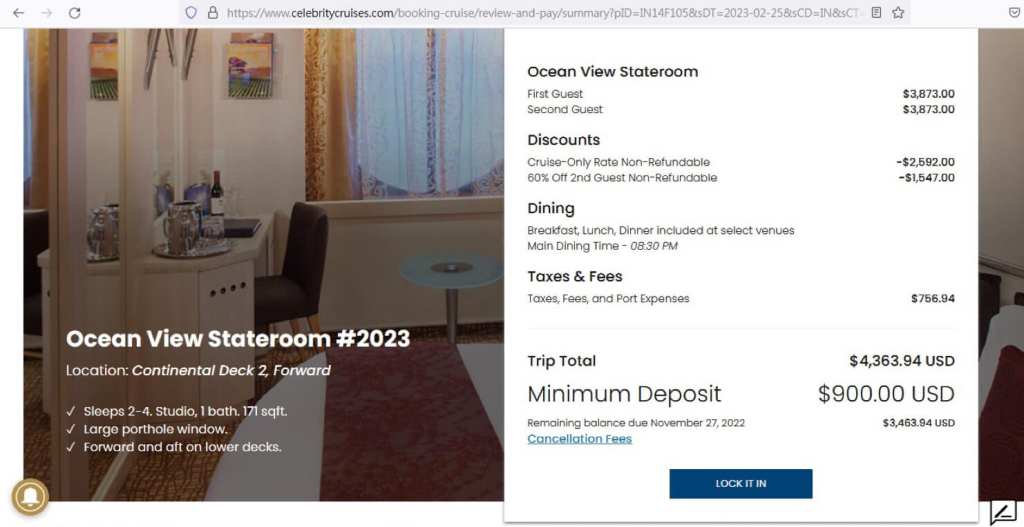
Task: Open the Cancellation Fees link
Action: point(579,439)
